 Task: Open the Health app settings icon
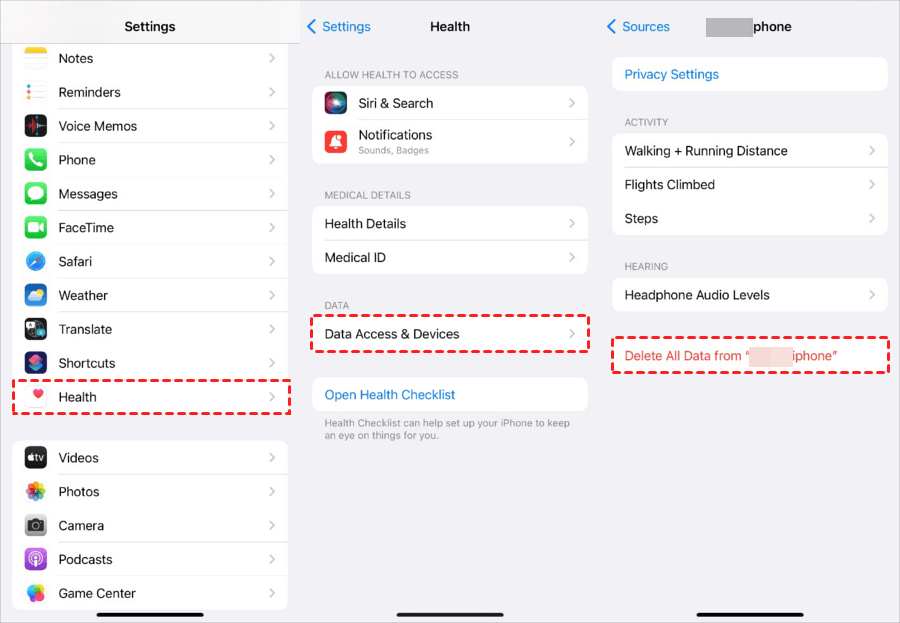[x=36, y=397]
